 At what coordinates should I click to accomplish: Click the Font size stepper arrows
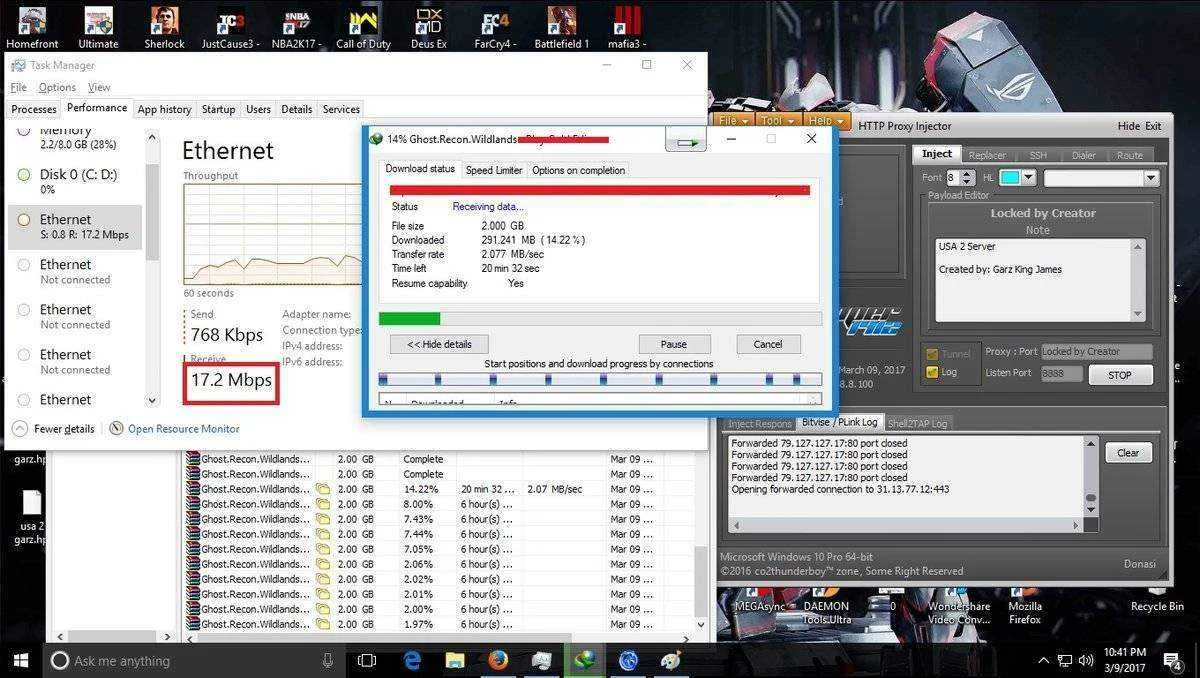click(x=969, y=178)
